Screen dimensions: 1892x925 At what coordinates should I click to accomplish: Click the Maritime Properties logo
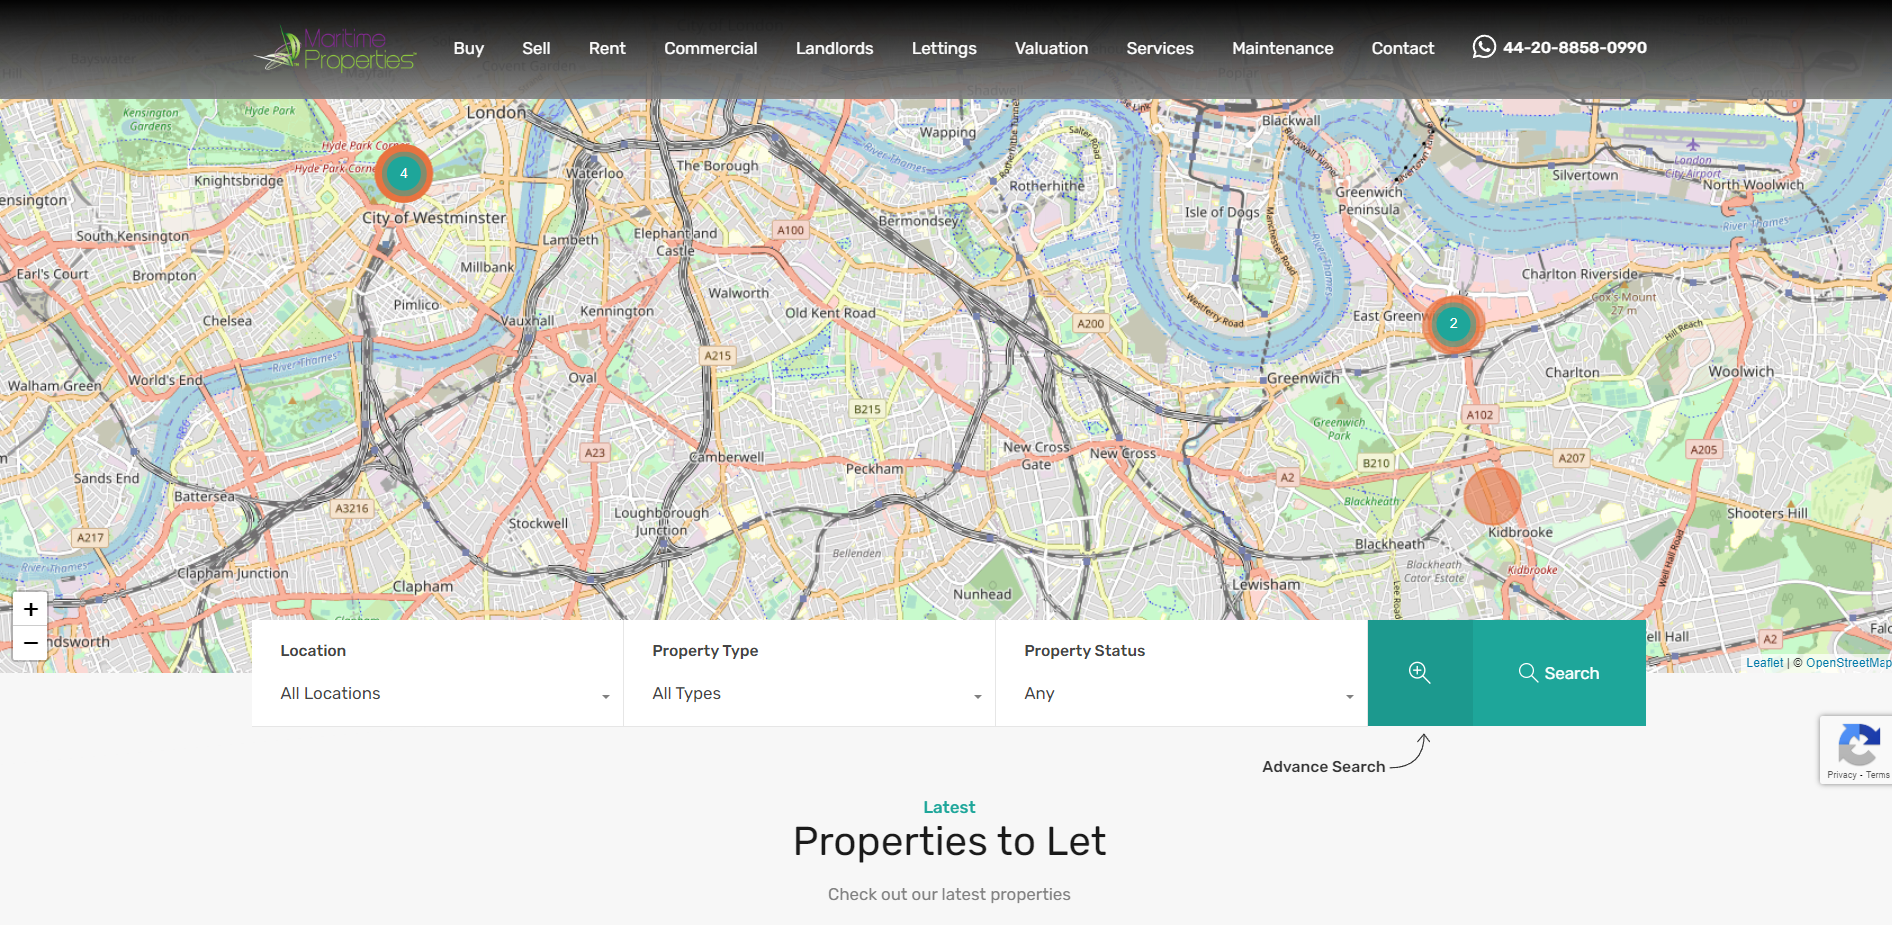pos(334,49)
